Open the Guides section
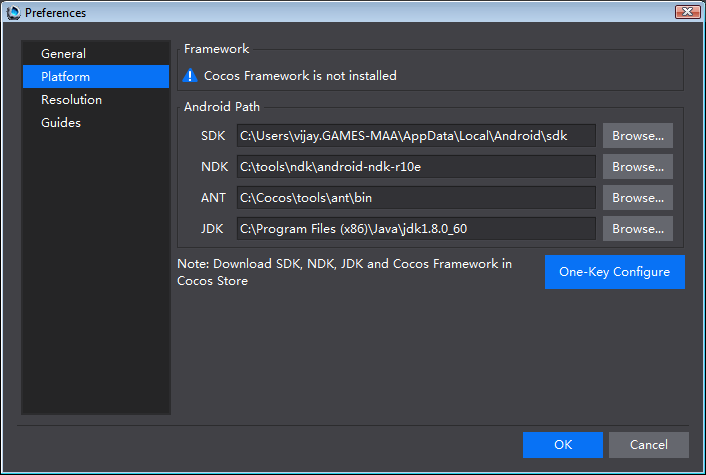The width and height of the screenshot is (706, 475). (96, 122)
